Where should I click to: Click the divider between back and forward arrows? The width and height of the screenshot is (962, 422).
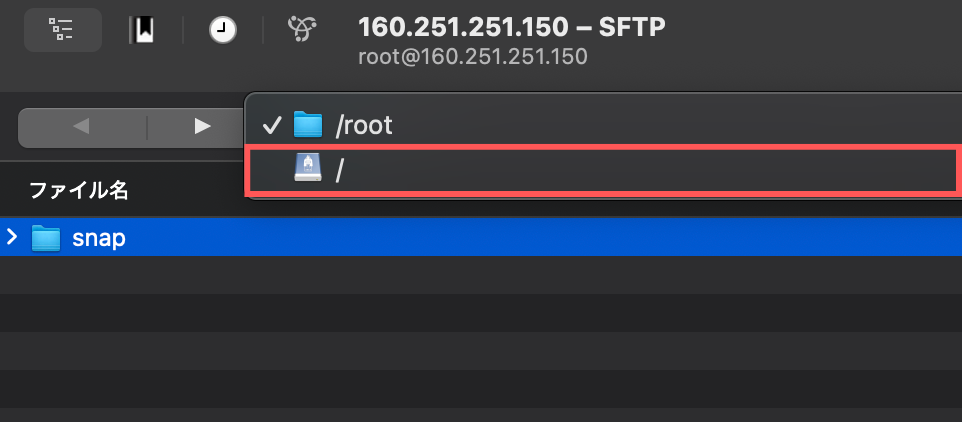pyautogui.click(x=147, y=126)
